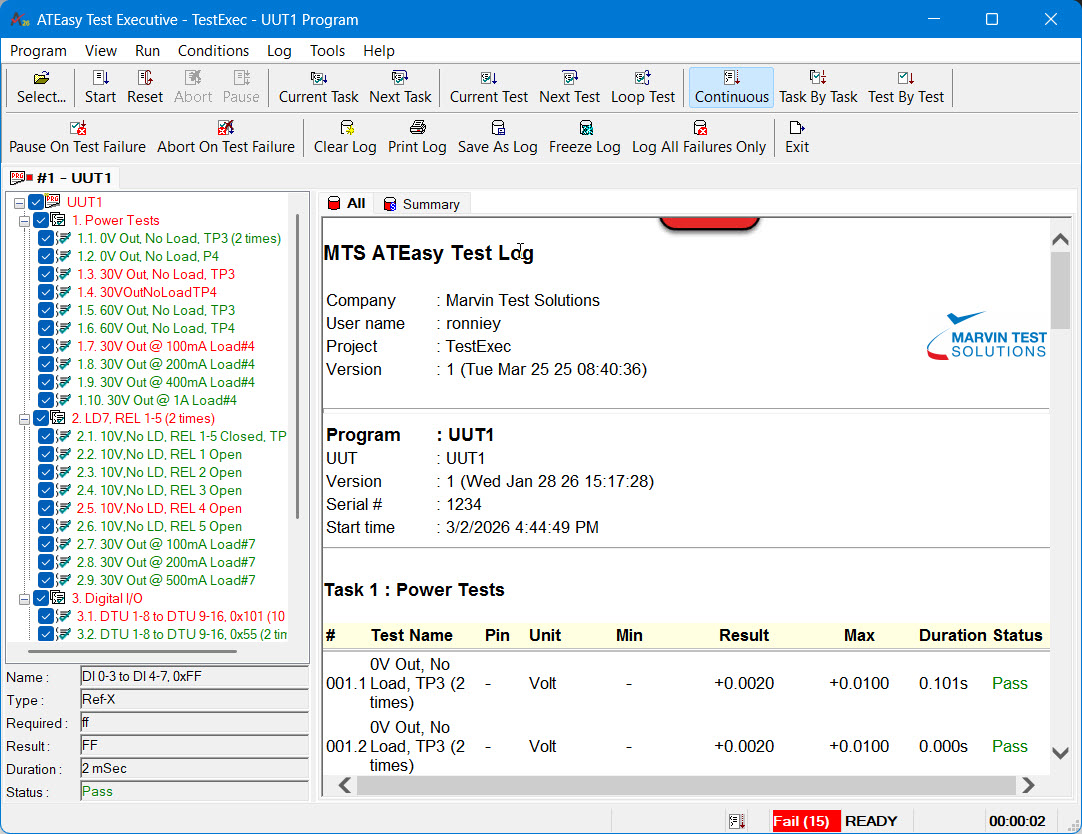Run the Loop Test tool
This screenshot has height=834, width=1082.
pyautogui.click(x=642, y=87)
